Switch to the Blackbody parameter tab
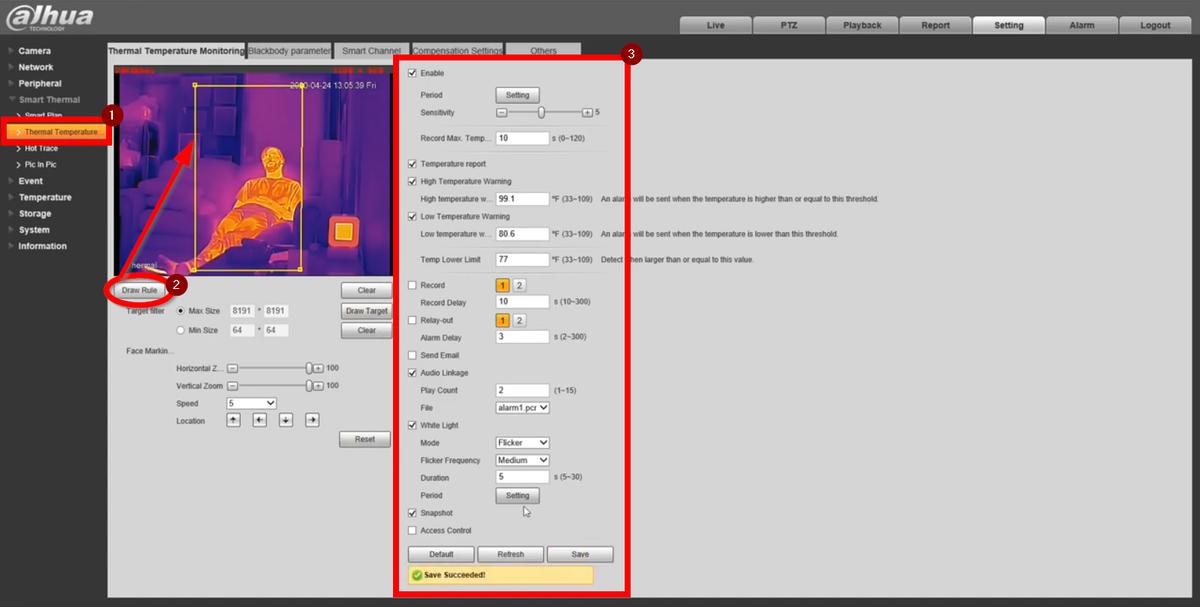The height and width of the screenshot is (607, 1200). click(x=289, y=50)
